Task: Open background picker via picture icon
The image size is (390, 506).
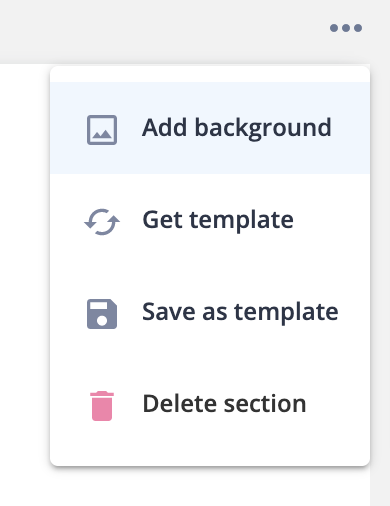Action: 102,130
